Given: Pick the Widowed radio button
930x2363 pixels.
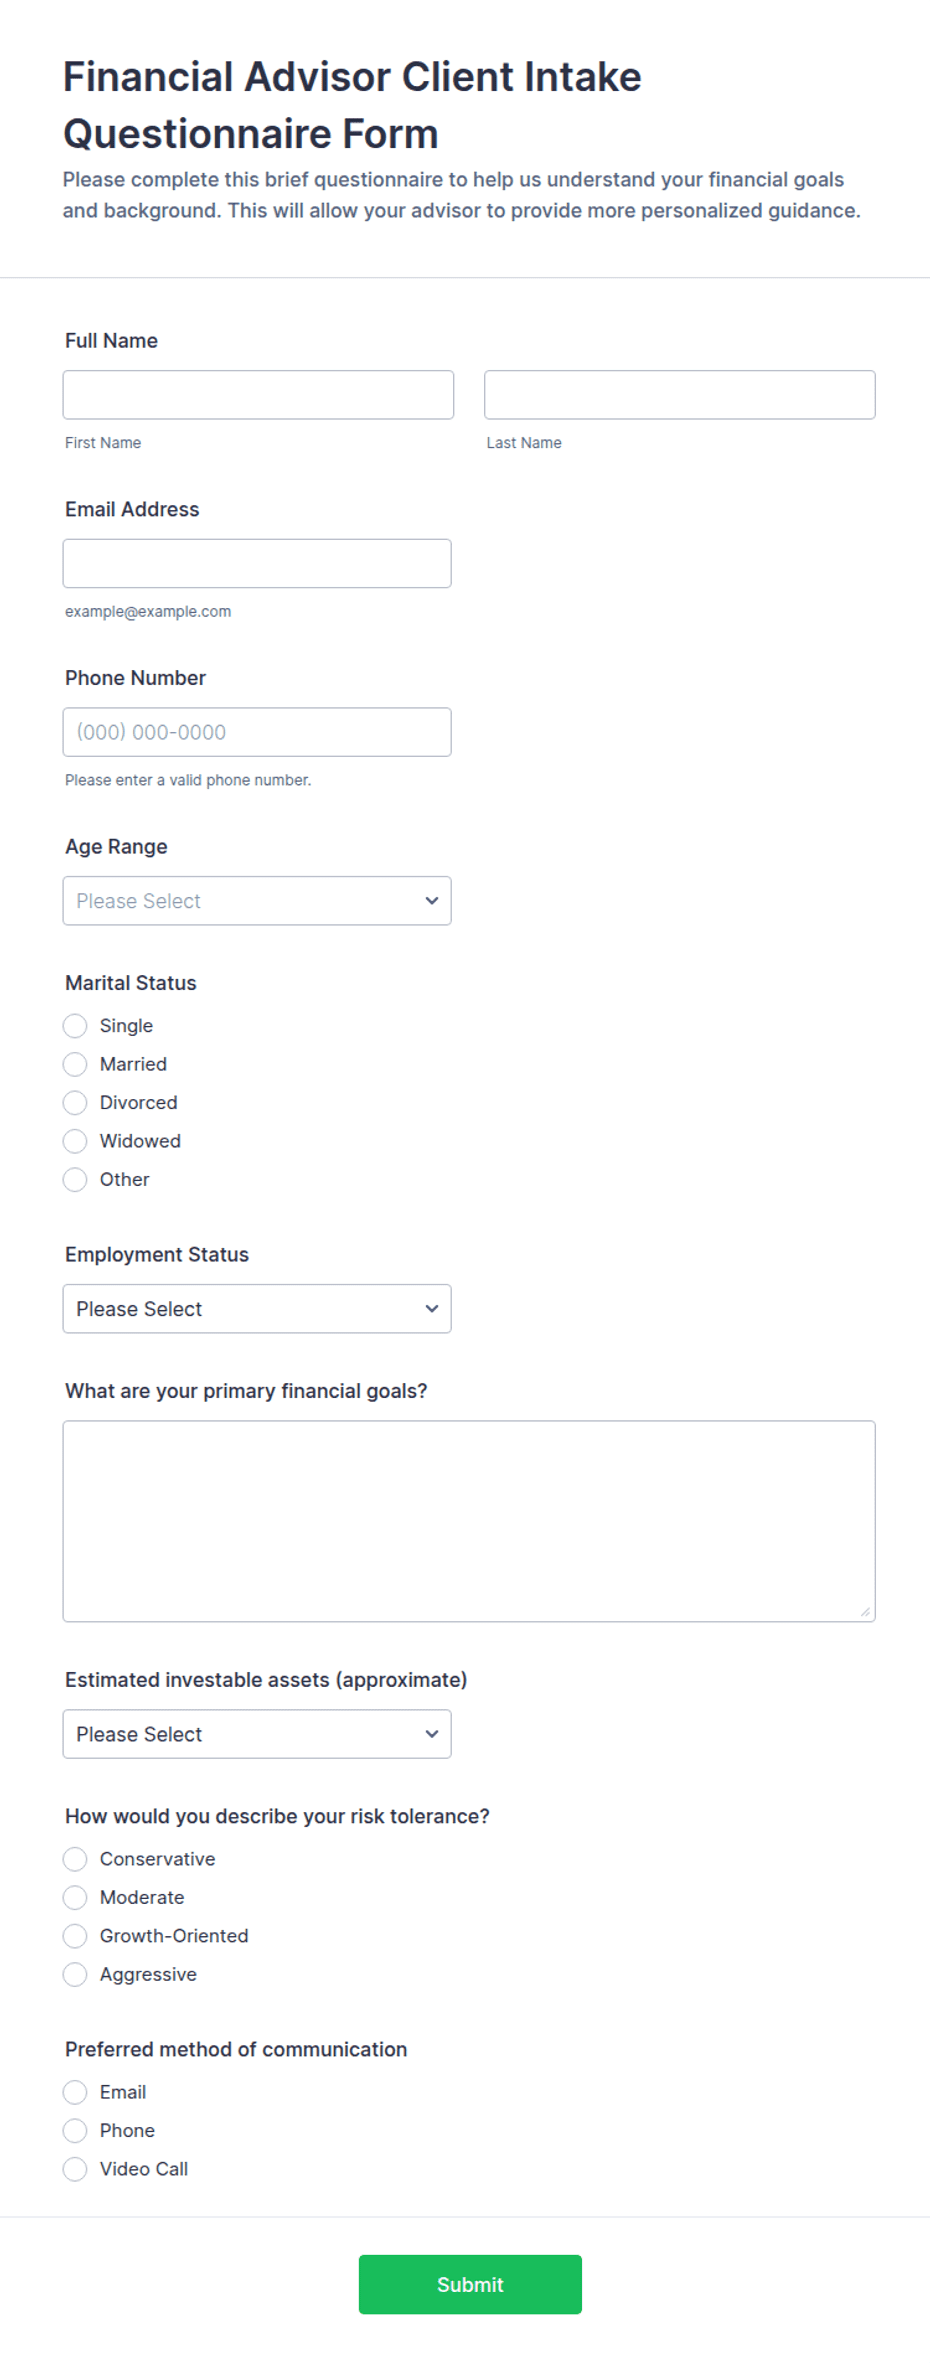Looking at the screenshot, I should pyautogui.click(x=75, y=1141).
